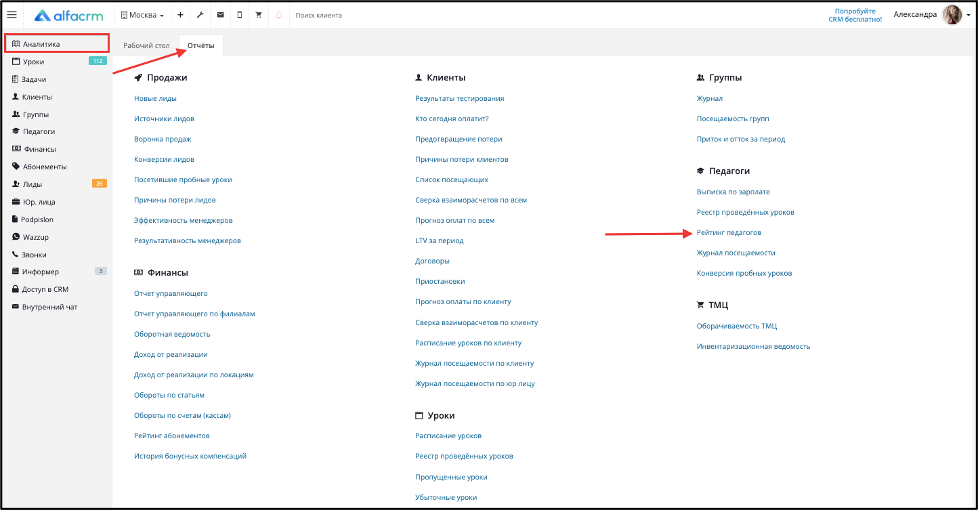Click the Александра user avatar
This screenshot has width=979, height=510.
coord(952,14)
